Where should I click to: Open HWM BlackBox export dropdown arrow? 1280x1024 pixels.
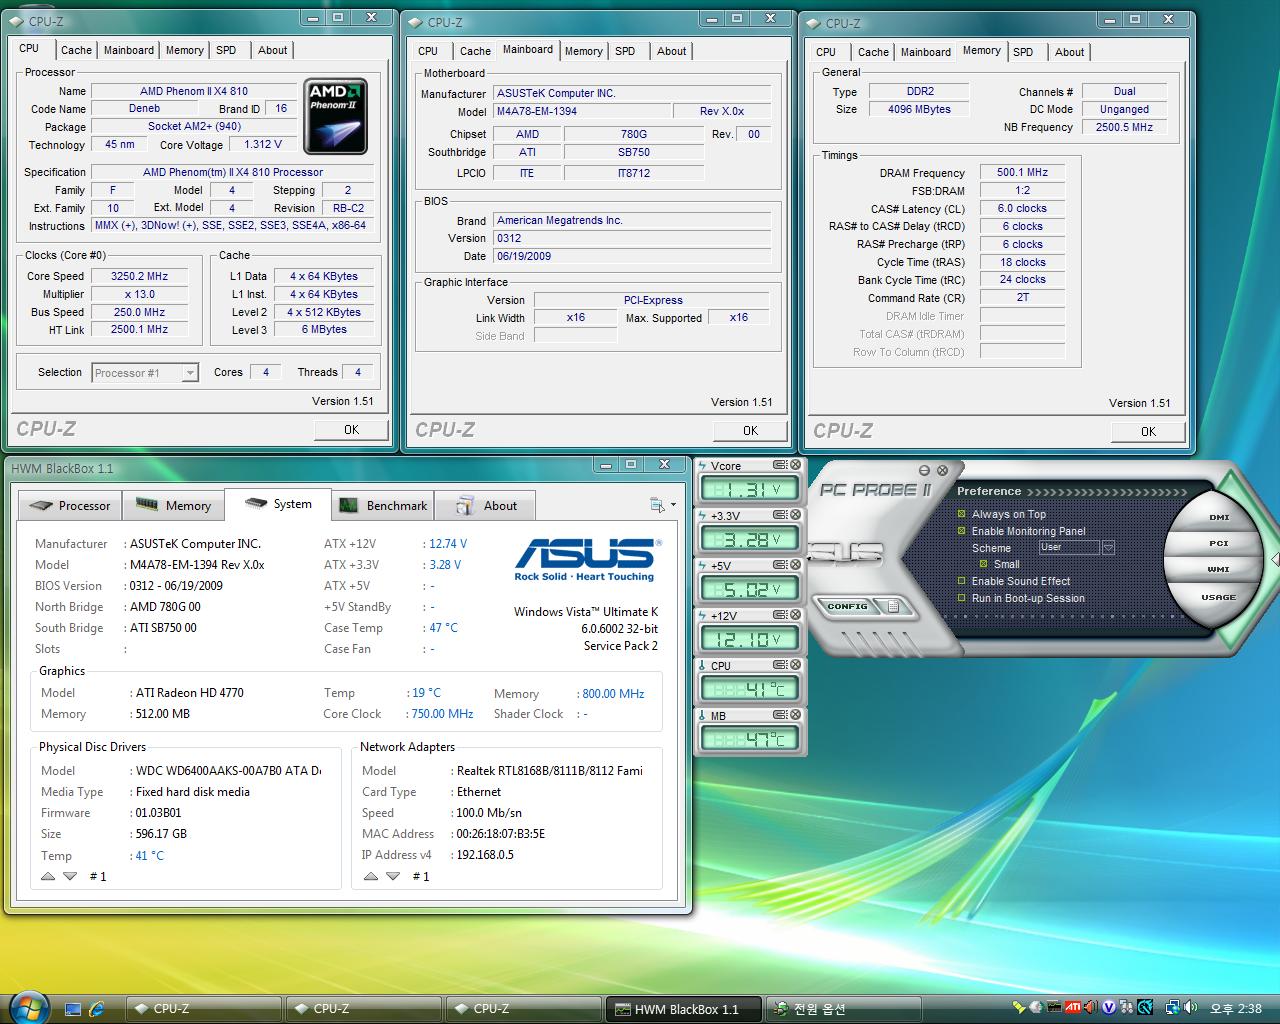click(672, 506)
